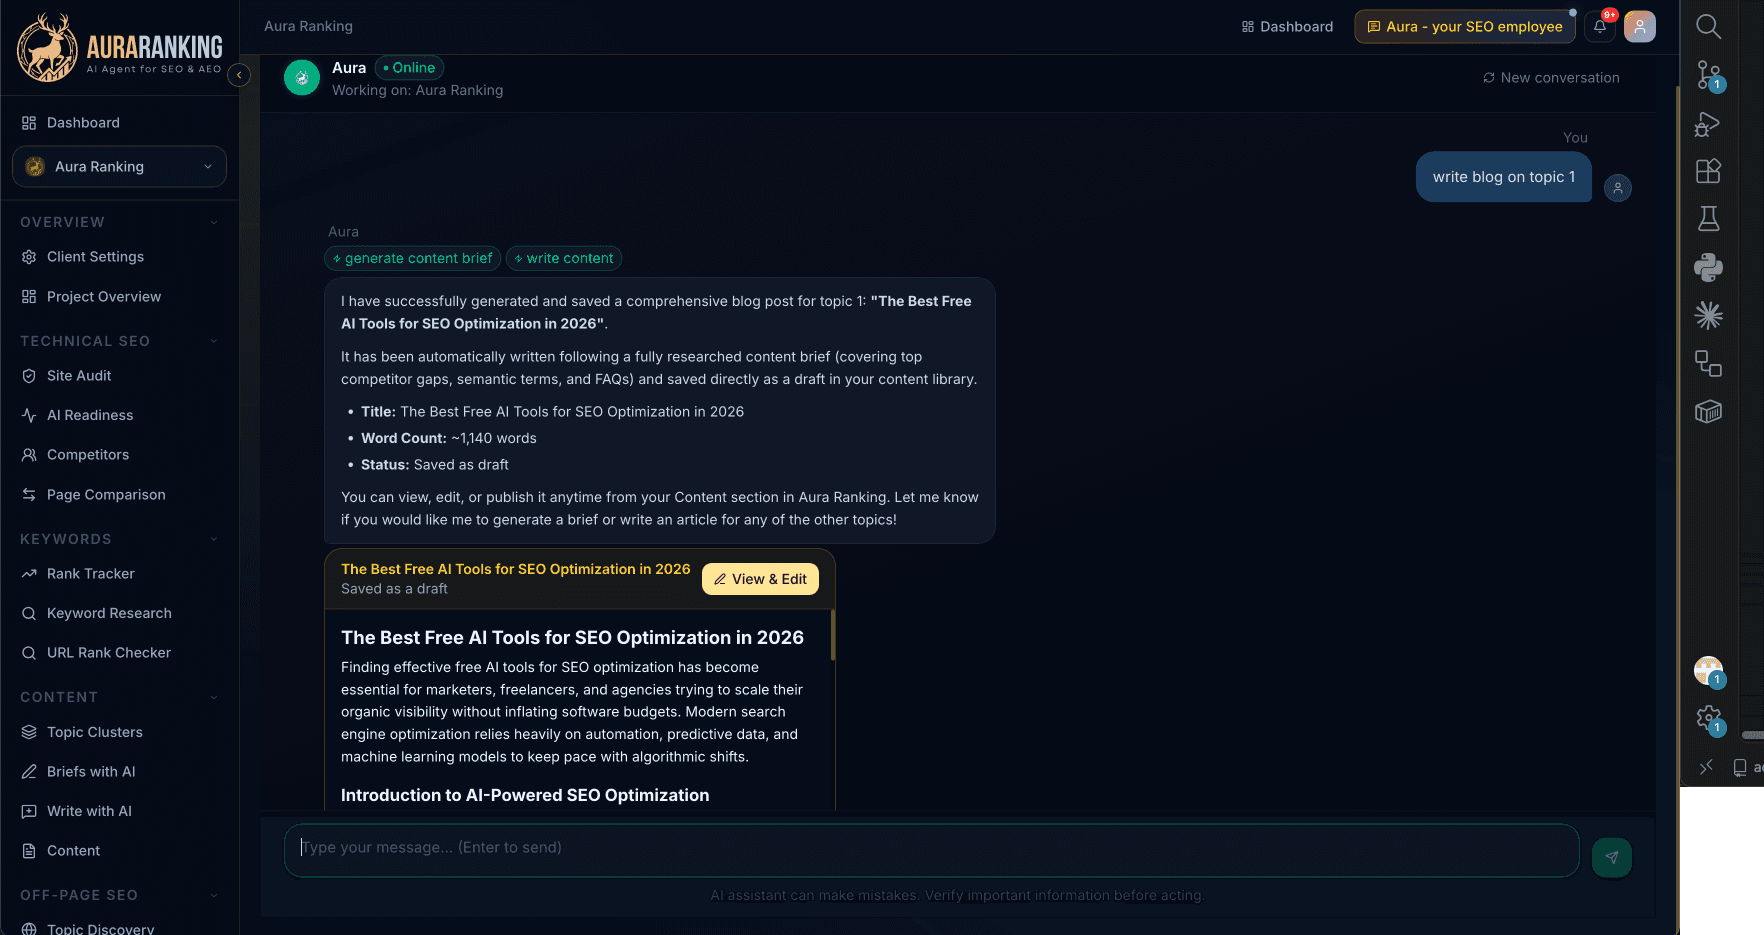Click "Working on: Aura Ranking" text
Viewport: 1764px width, 935px height.
tap(418, 90)
